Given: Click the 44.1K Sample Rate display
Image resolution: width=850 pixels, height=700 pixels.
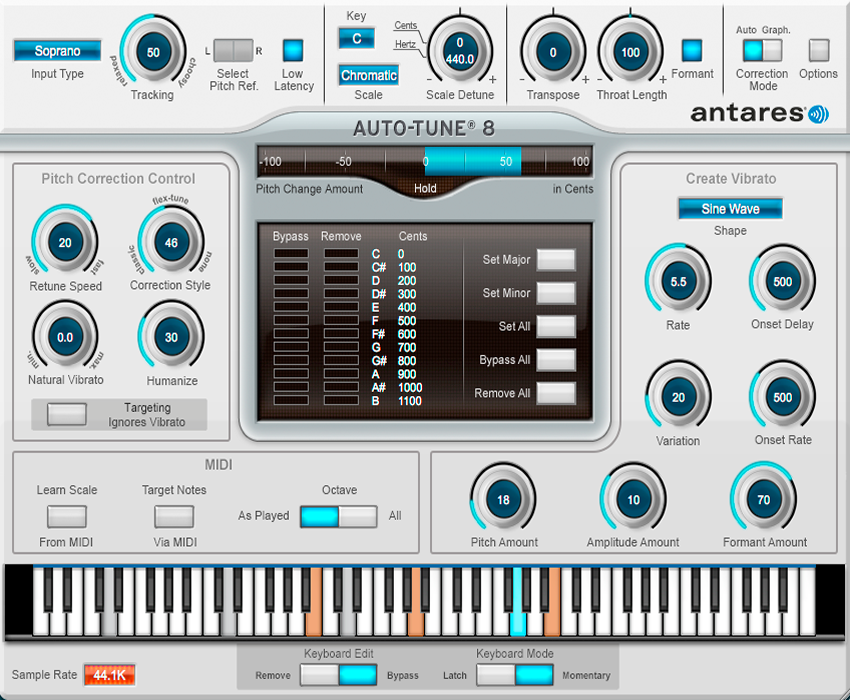Looking at the screenshot, I should (x=109, y=675).
